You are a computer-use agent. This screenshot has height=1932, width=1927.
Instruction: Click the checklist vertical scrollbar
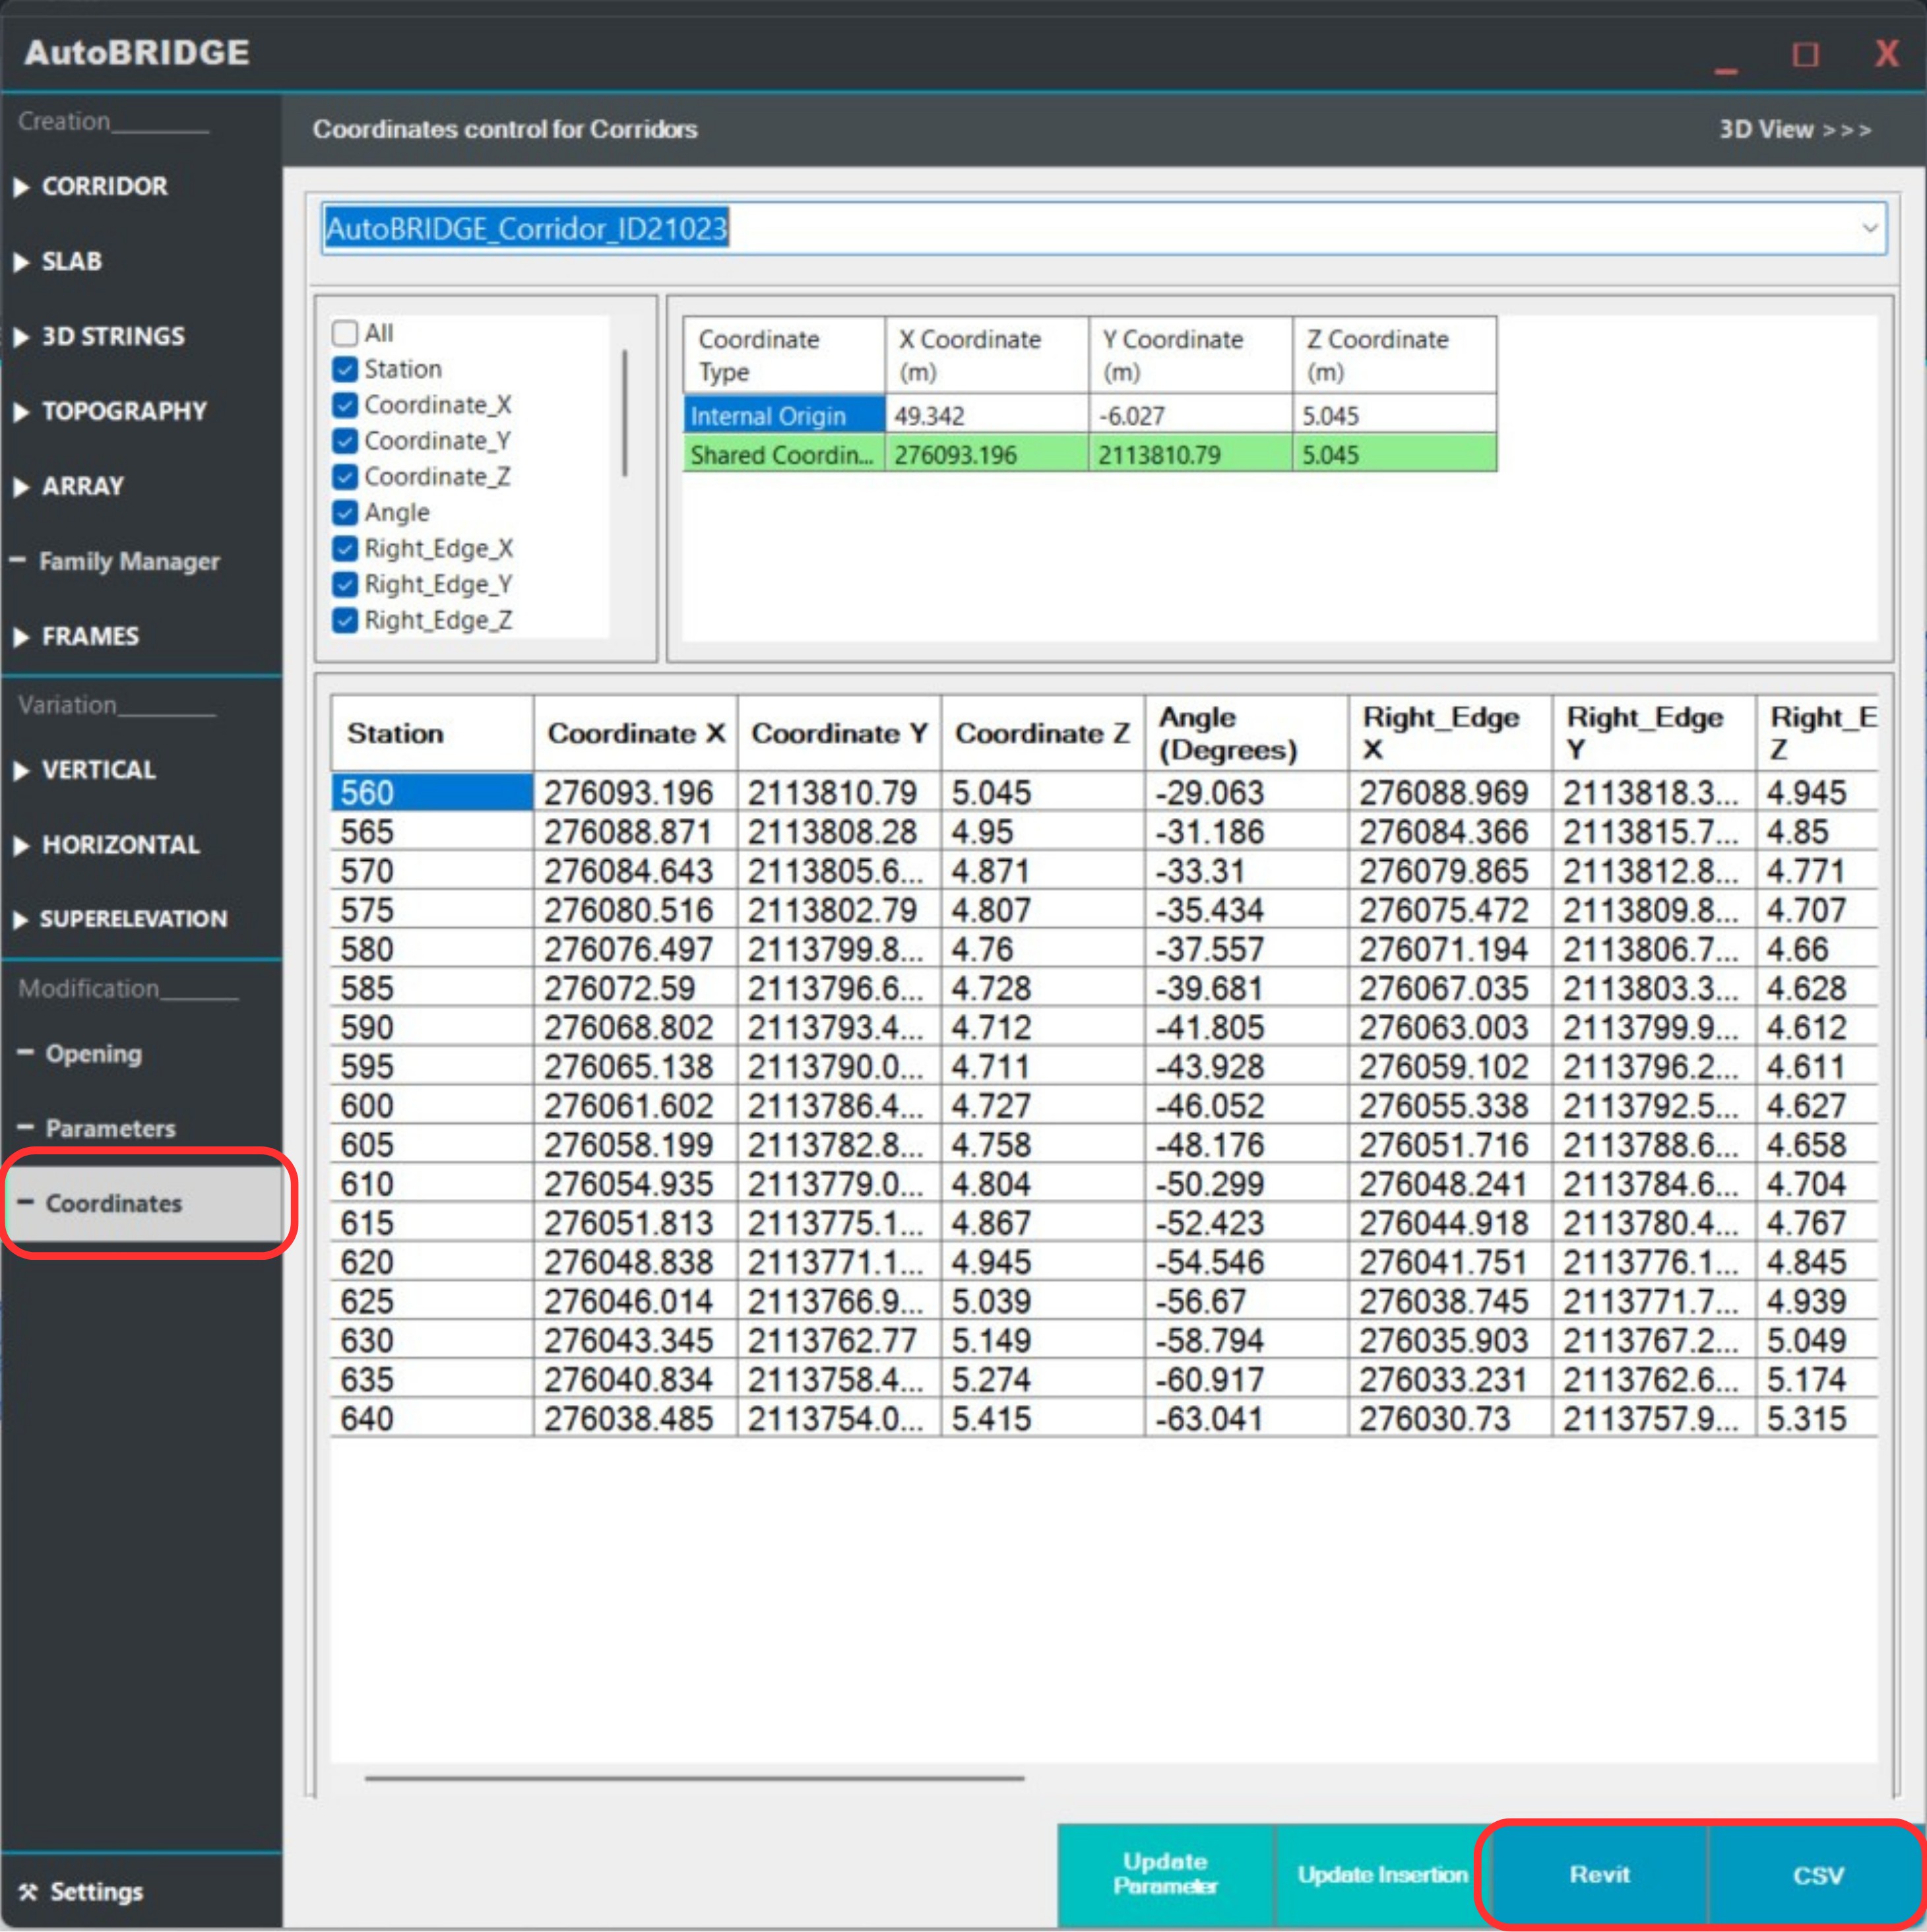coord(625,414)
